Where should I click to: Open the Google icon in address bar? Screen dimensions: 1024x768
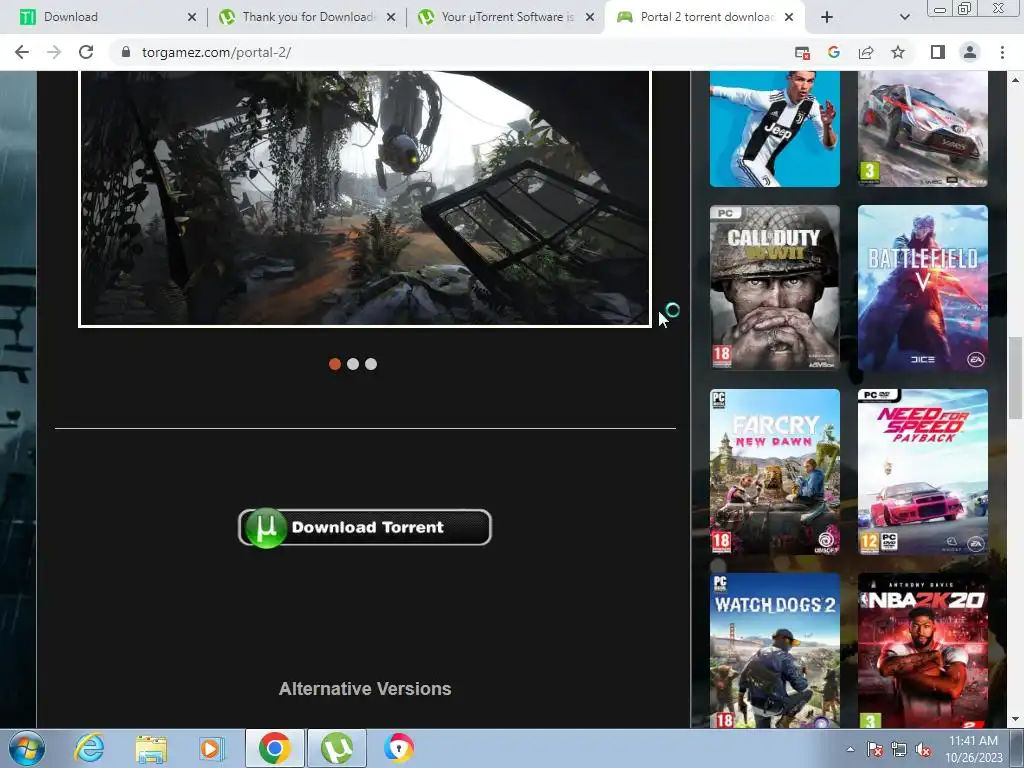(x=833, y=52)
